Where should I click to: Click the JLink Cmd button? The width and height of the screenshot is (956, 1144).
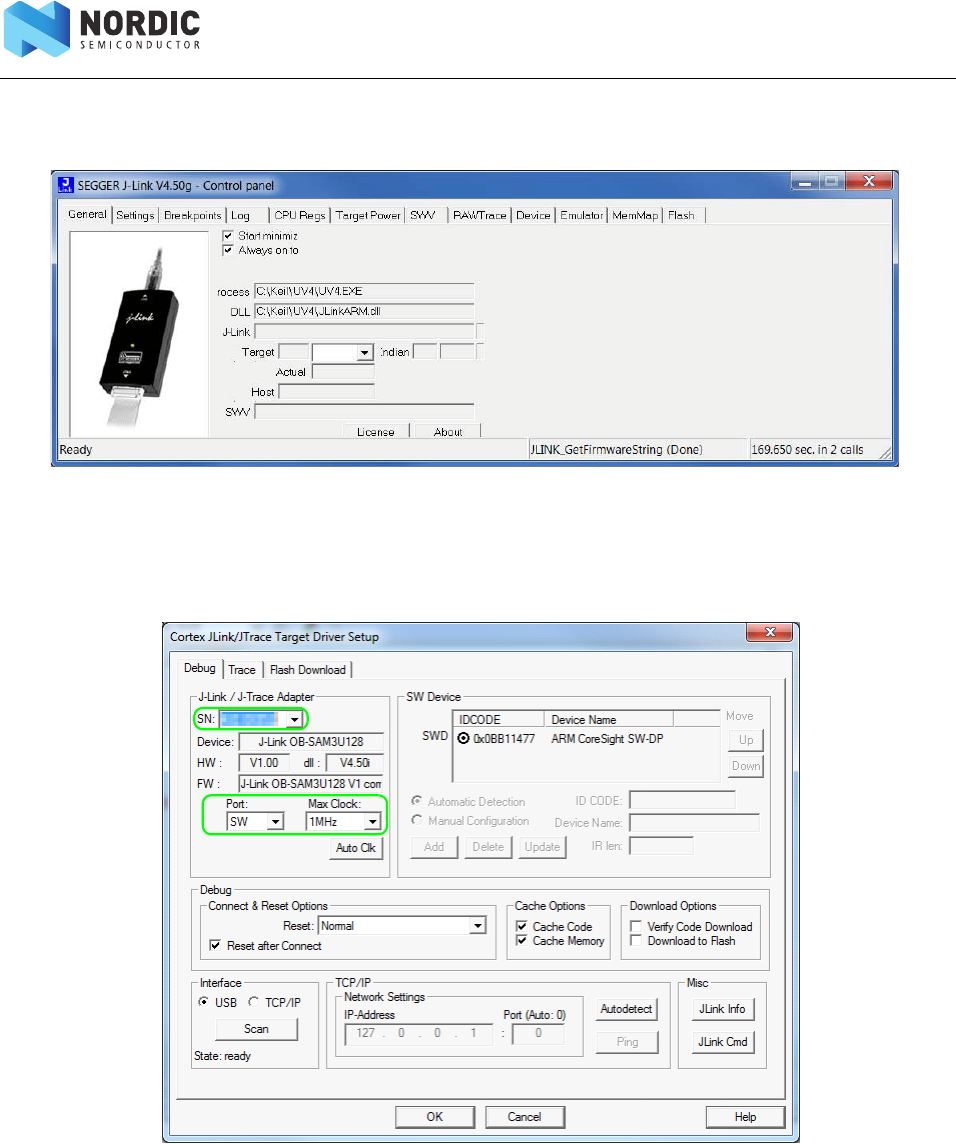pyautogui.click(x=722, y=1042)
